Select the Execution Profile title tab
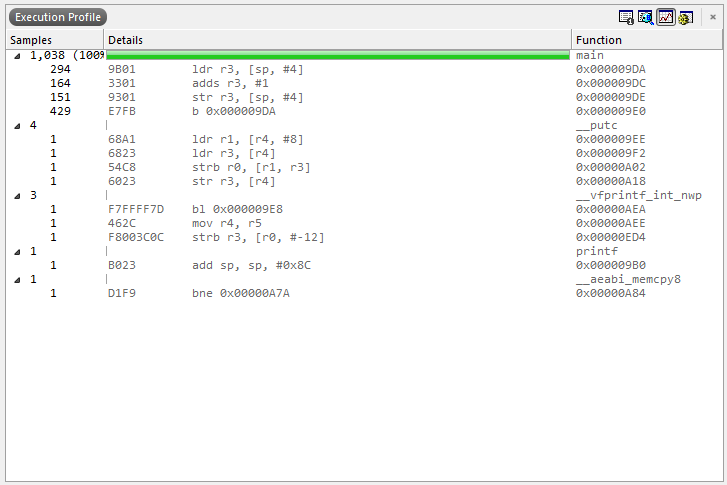727x485 pixels. point(57,18)
